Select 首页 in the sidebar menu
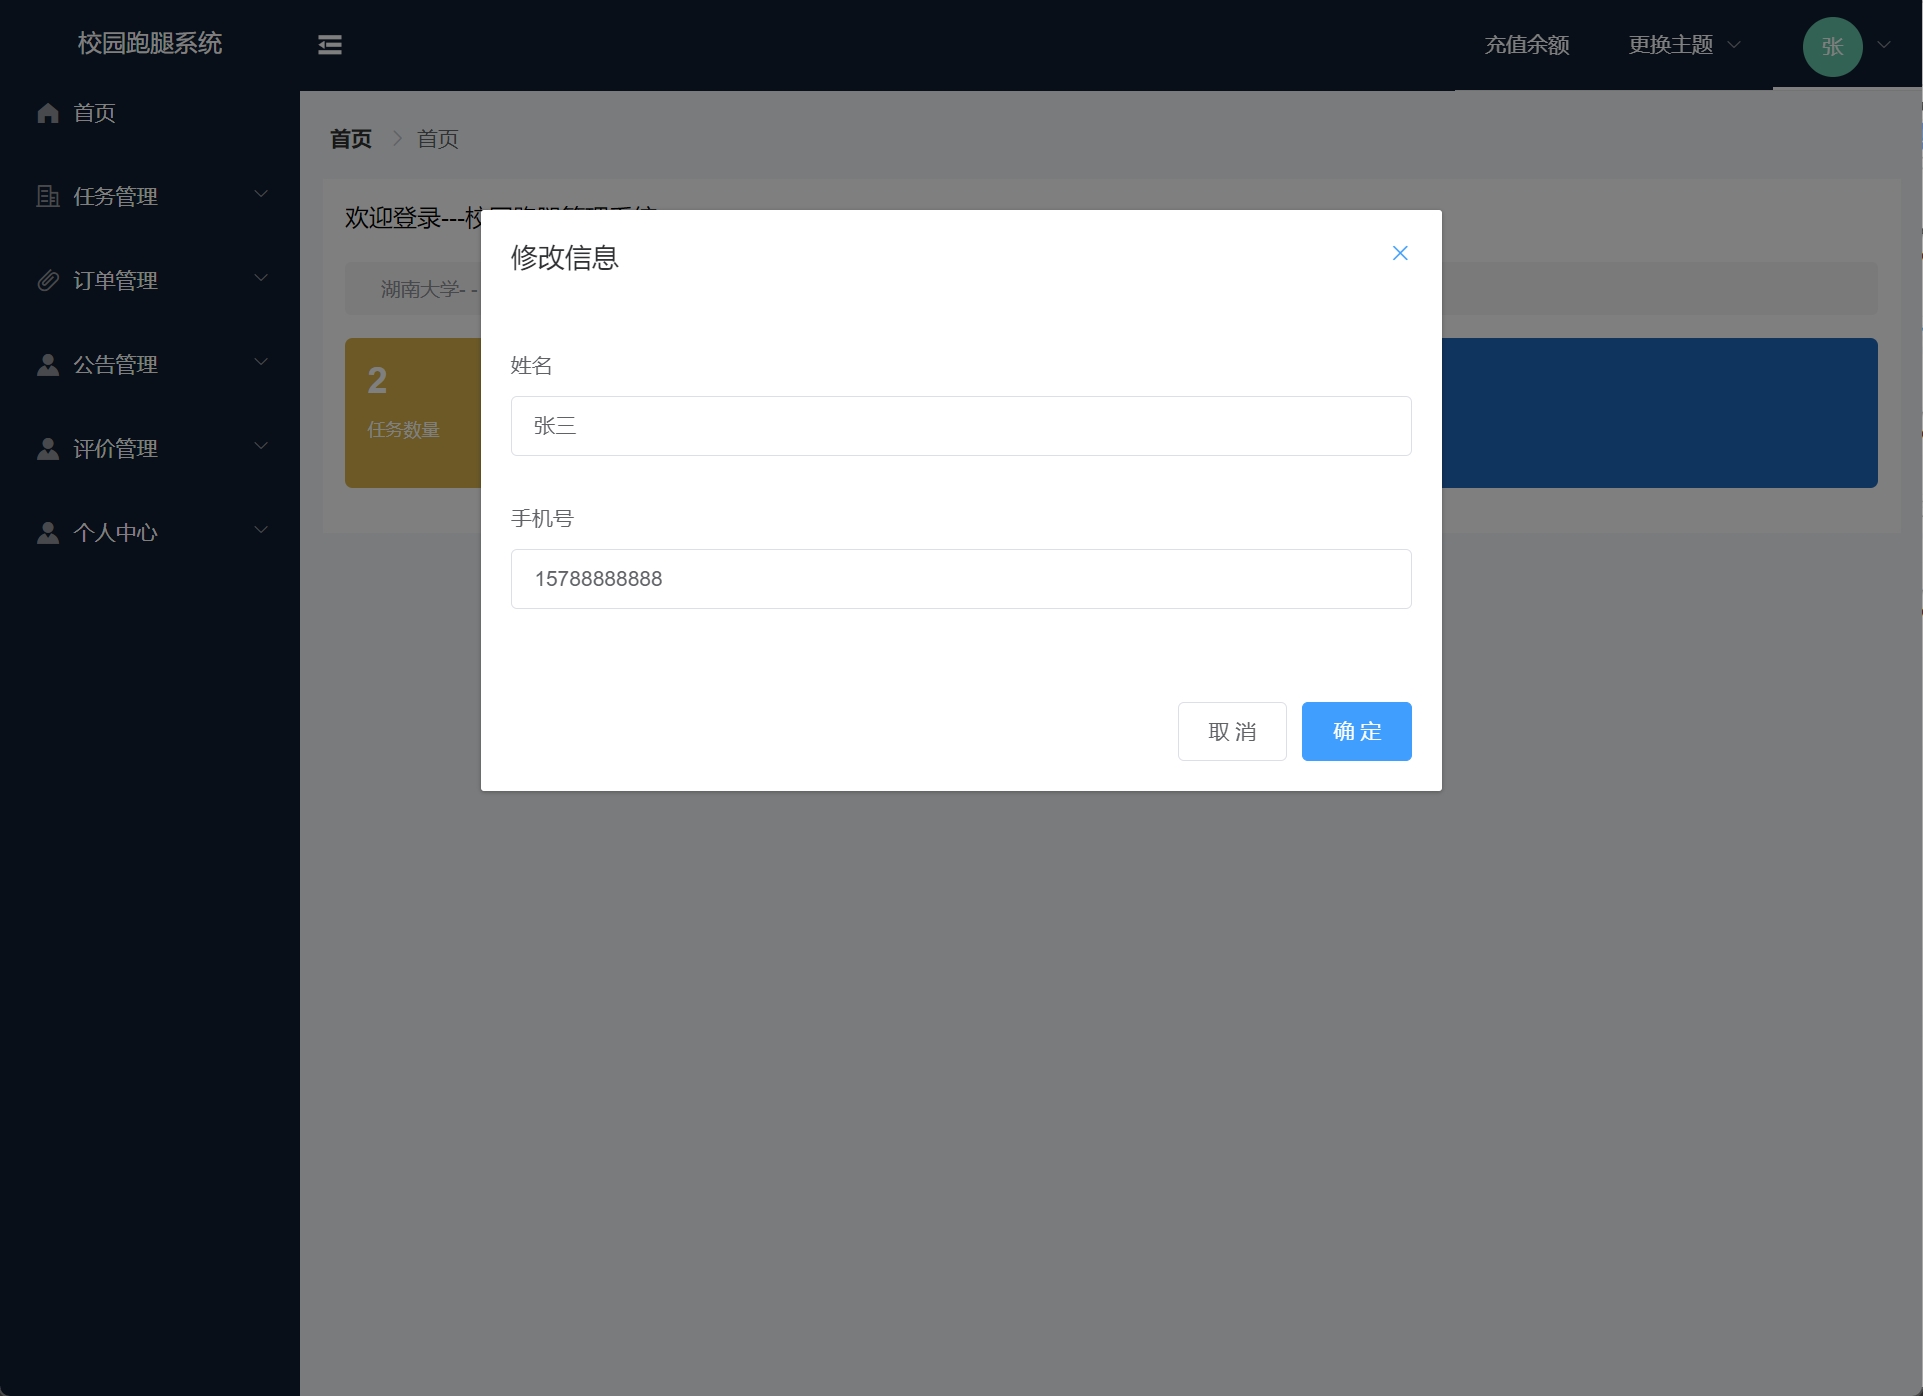1923x1396 pixels. tap(95, 113)
